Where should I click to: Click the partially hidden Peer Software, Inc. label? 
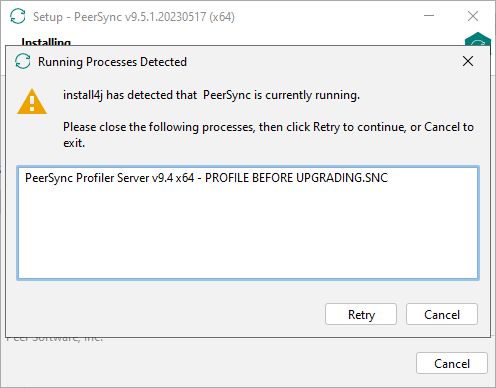point(55,339)
